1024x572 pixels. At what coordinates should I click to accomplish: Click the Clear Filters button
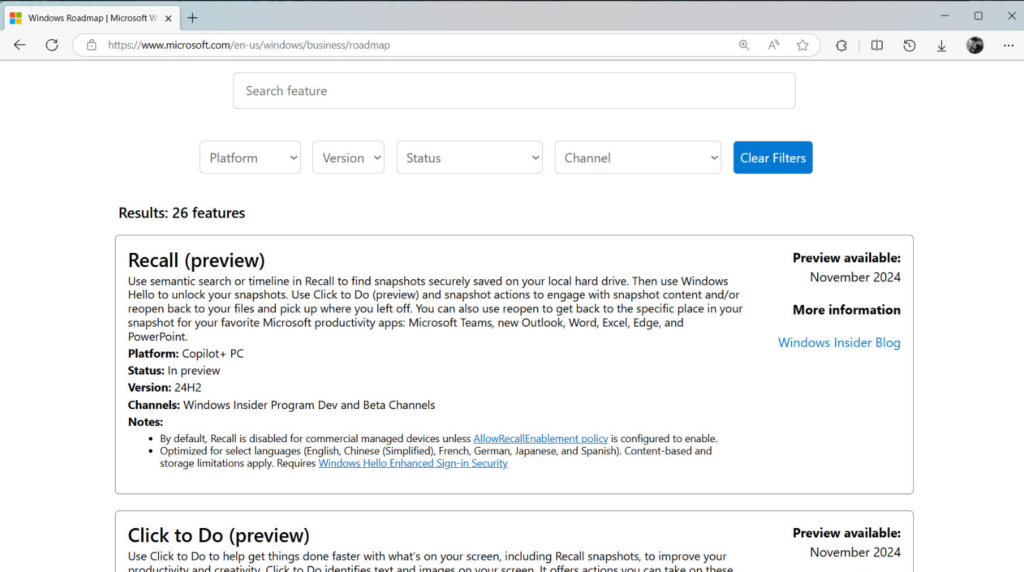tap(773, 157)
